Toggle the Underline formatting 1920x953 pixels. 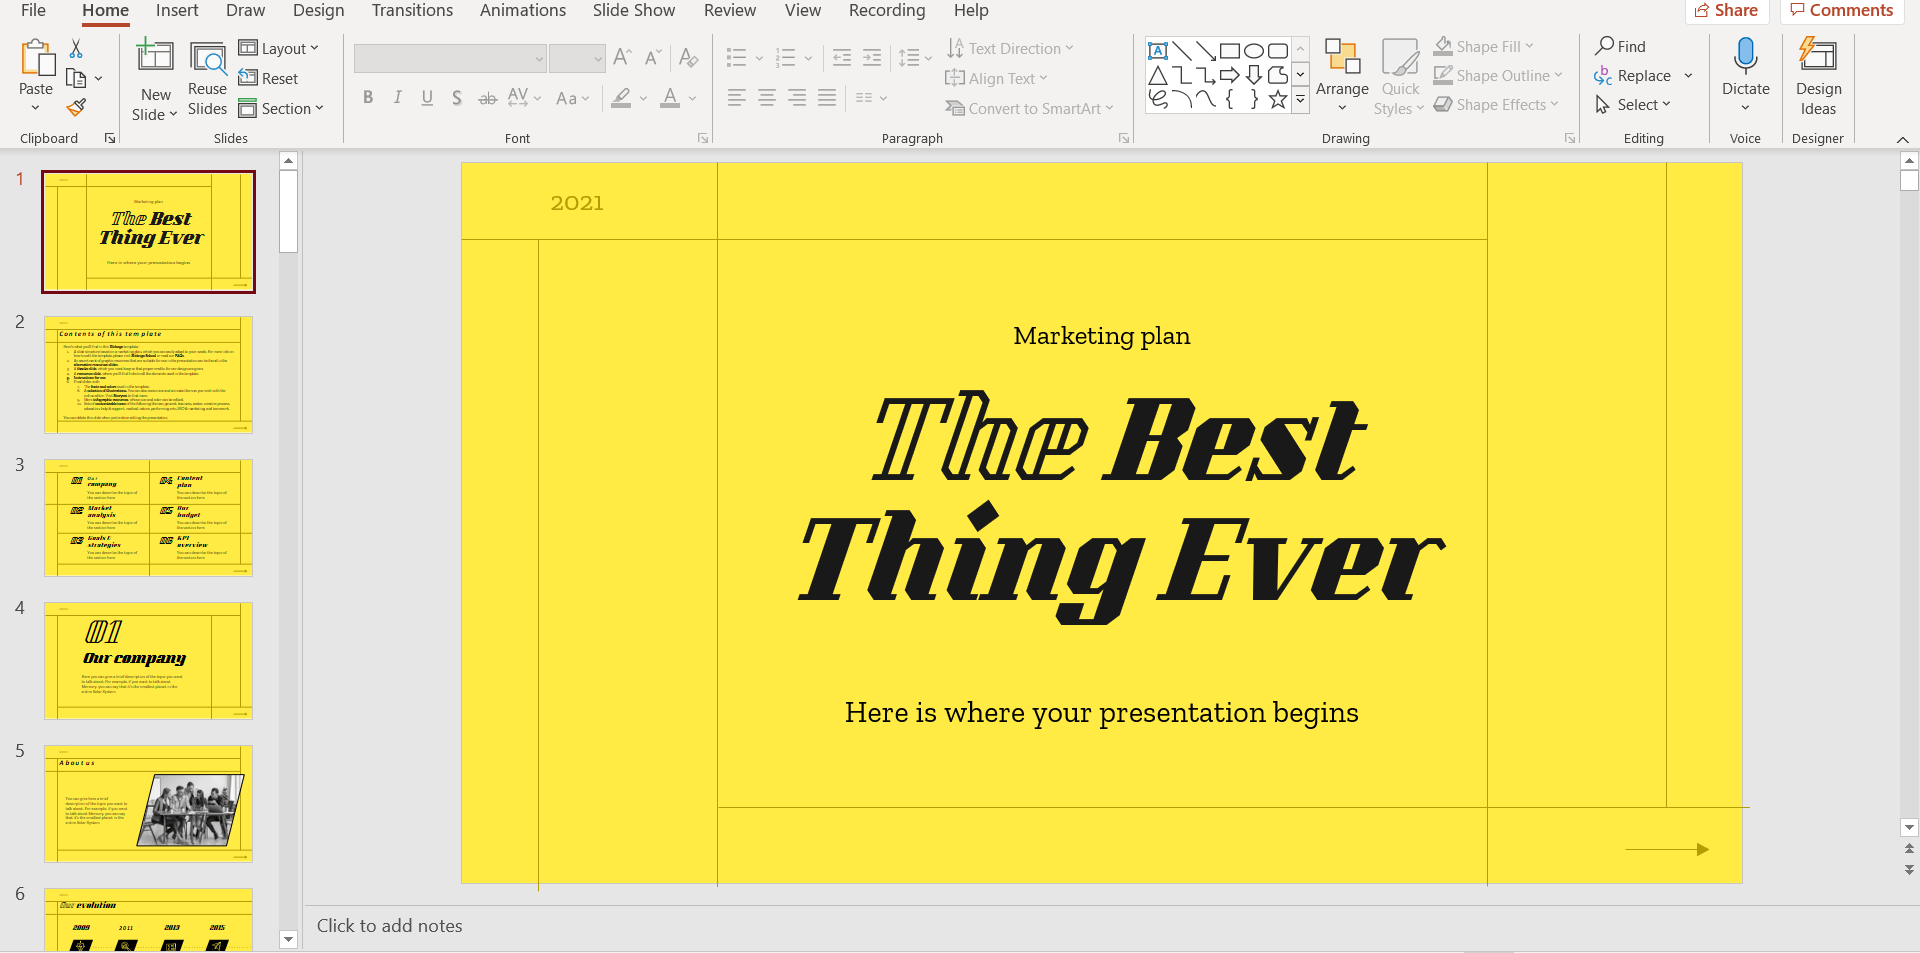(x=427, y=97)
